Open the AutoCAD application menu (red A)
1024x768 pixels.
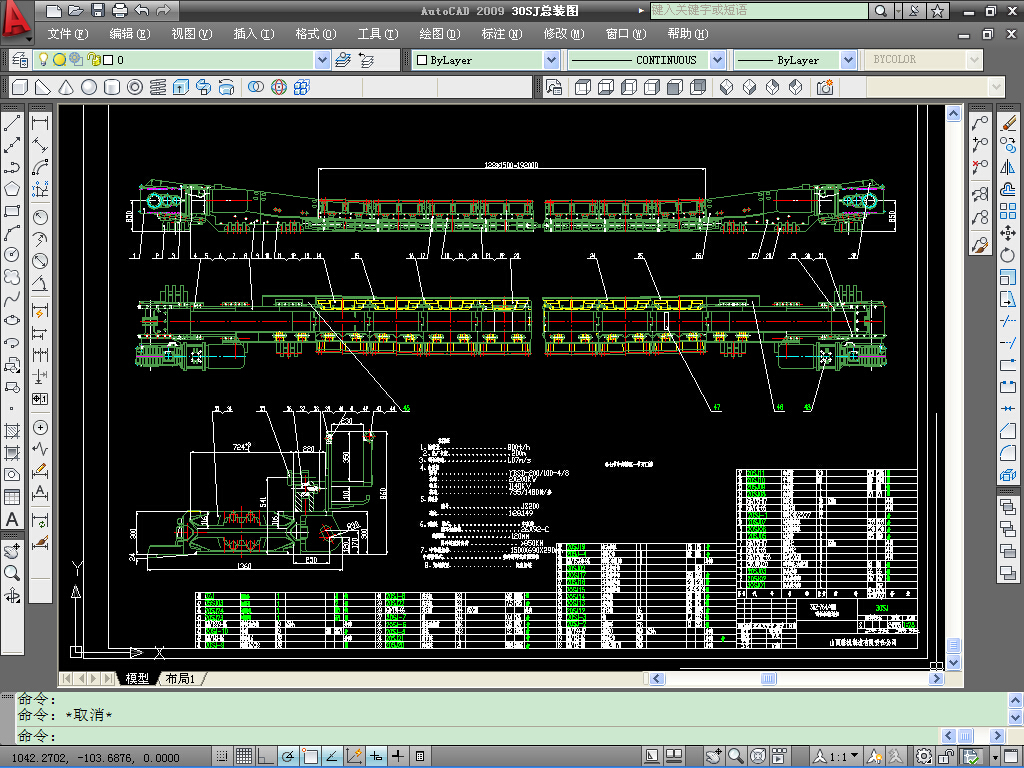16,20
